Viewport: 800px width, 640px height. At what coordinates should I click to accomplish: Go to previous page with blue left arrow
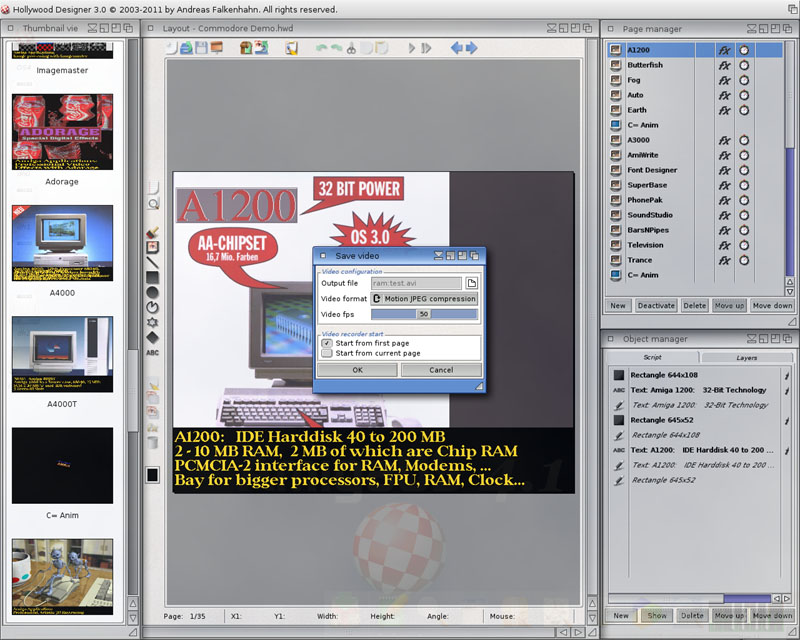[457, 48]
